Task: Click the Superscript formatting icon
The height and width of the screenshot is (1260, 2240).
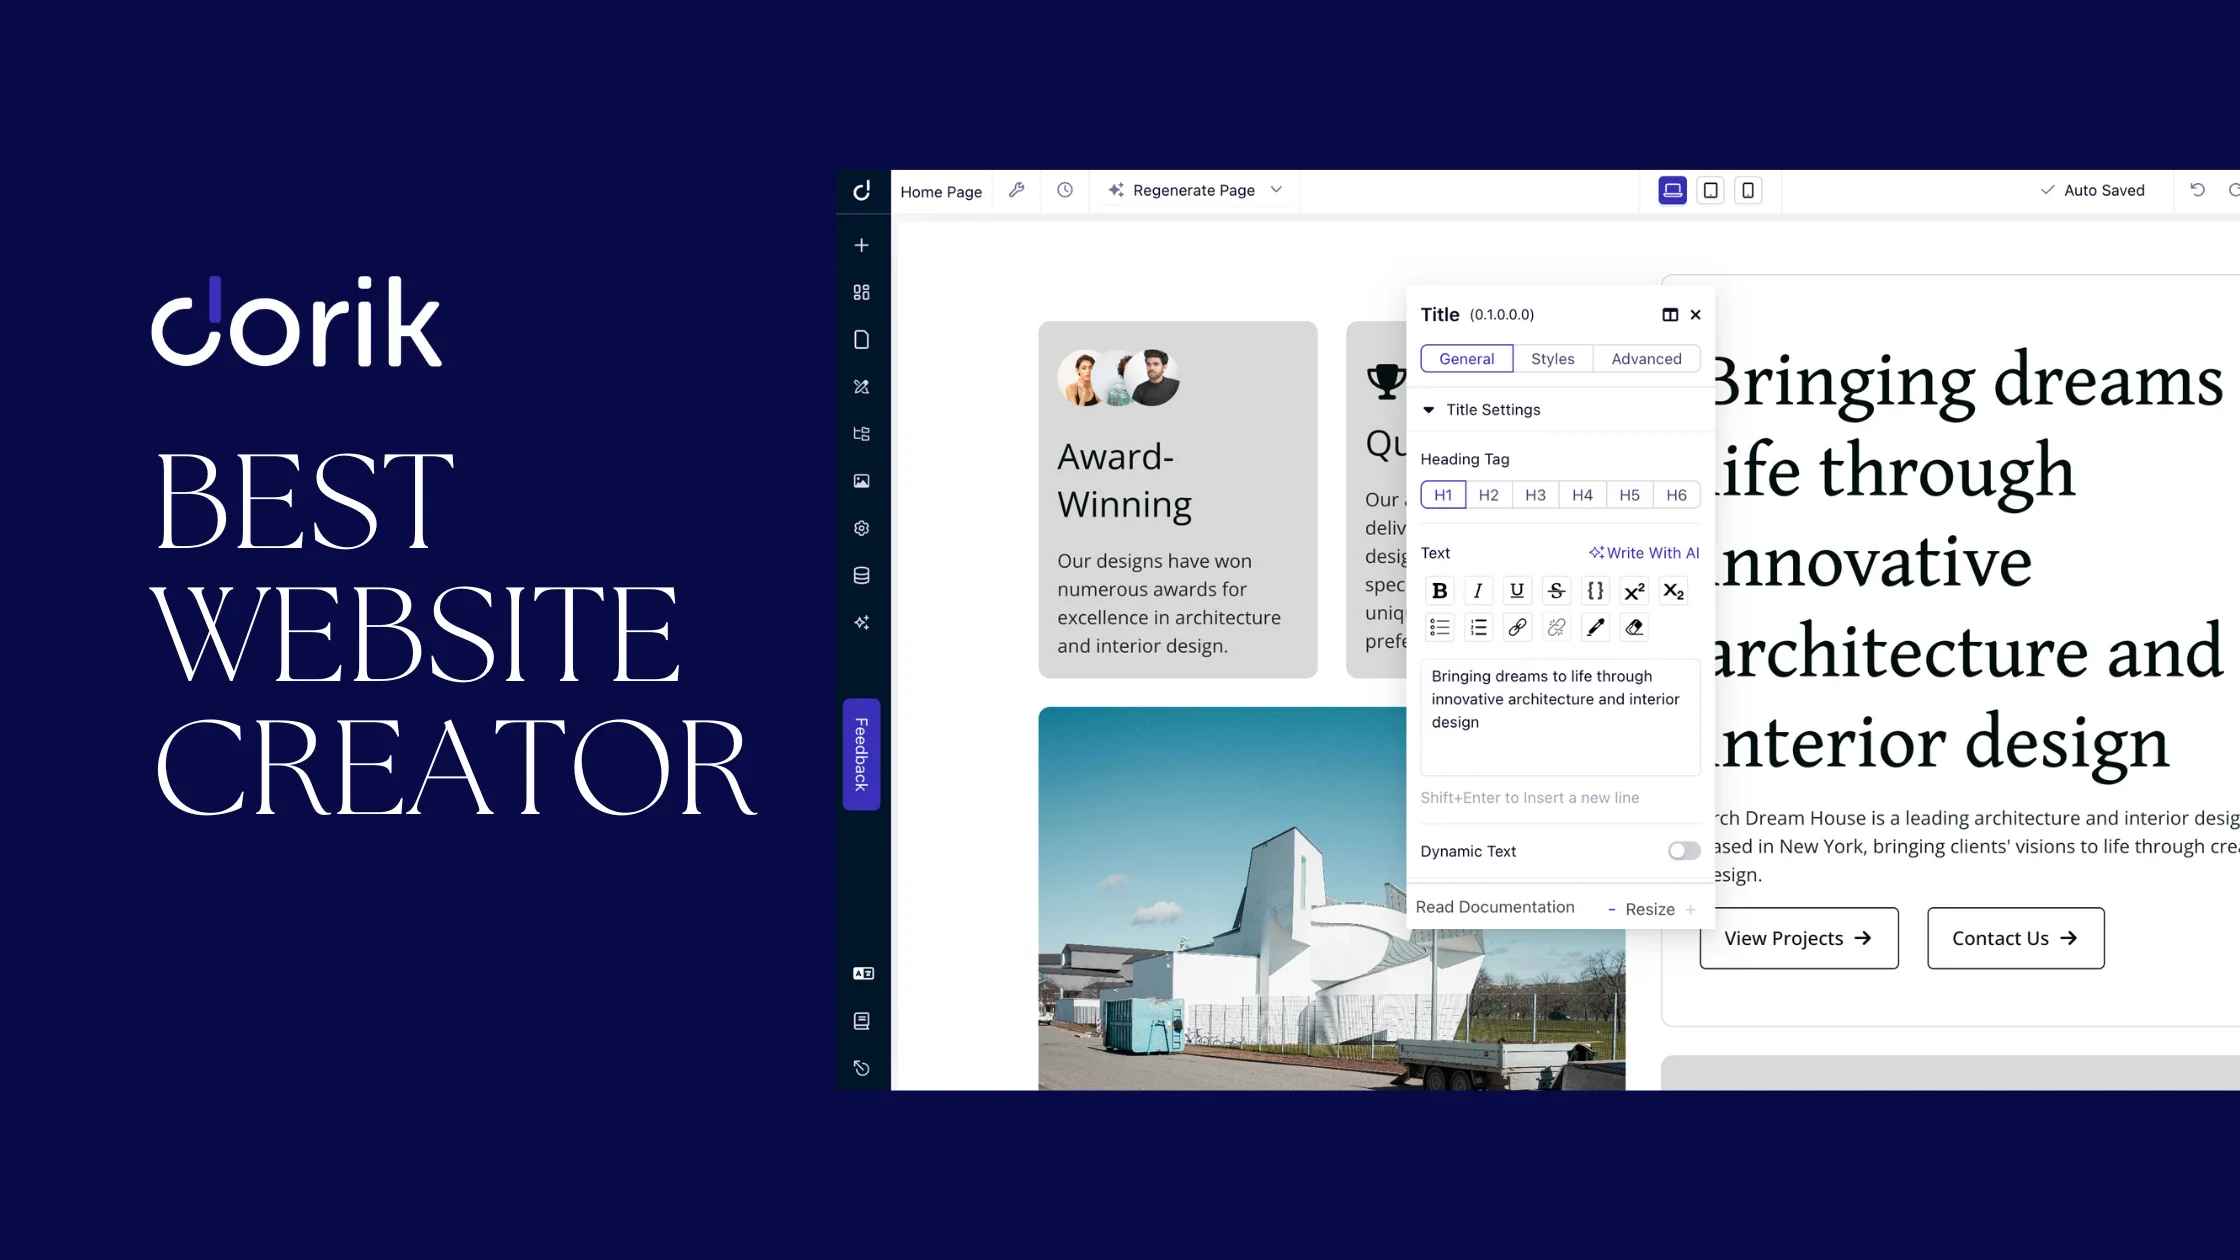Action: [1634, 591]
